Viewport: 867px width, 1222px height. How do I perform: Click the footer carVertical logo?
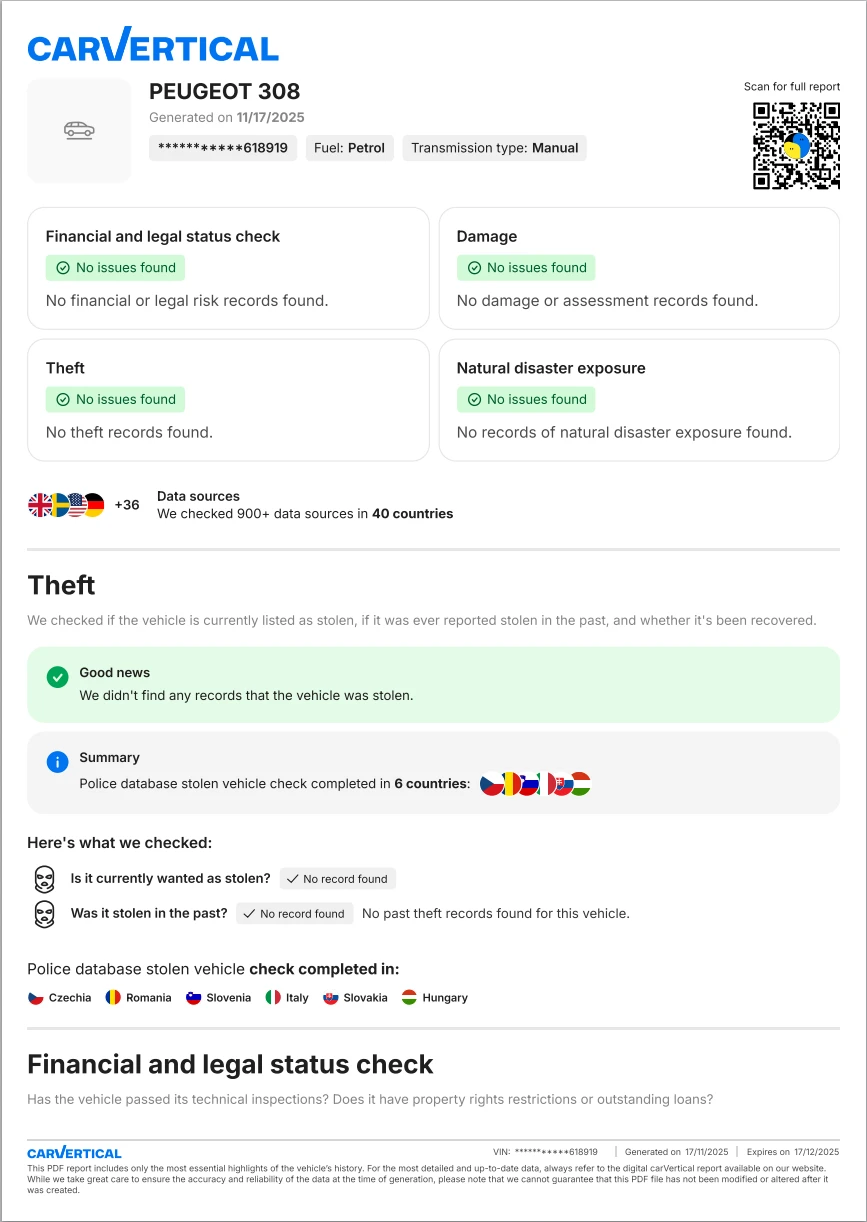pos(74,1153)
